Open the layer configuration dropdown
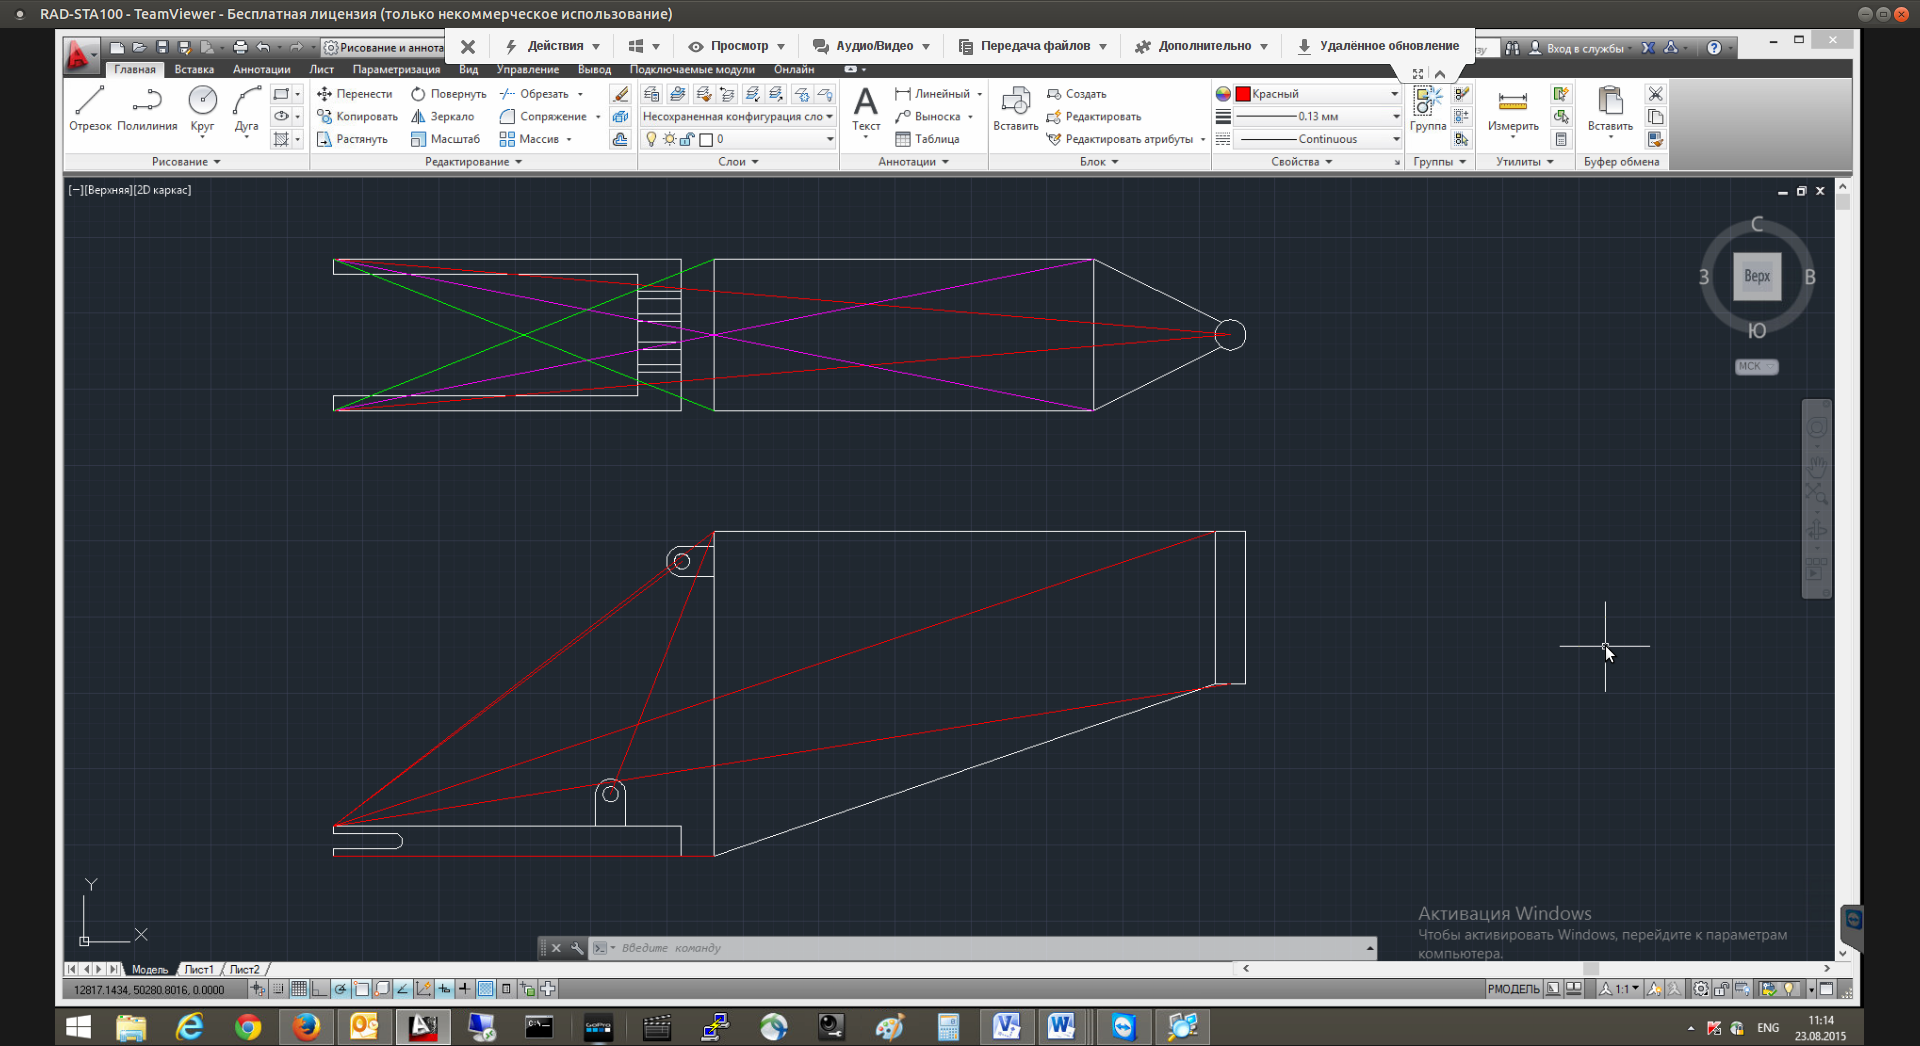 point(738,116)
